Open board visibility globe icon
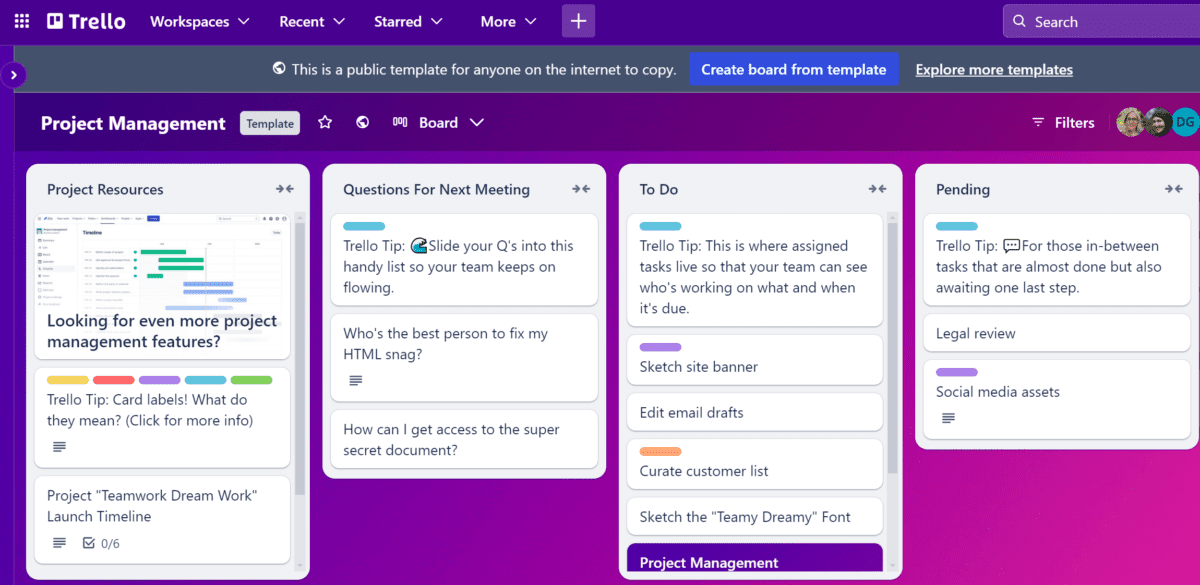 (x=363, y=122)
